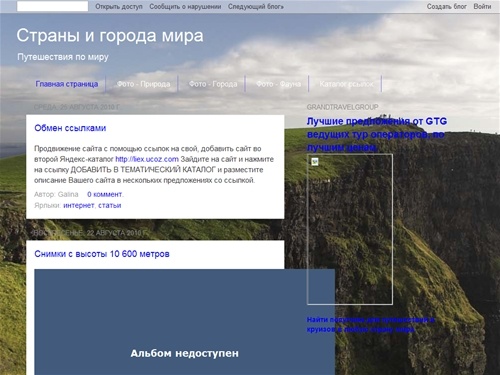Image resolution: width=500 pixels, height=375 pixels.
Task: Select the 'Главная страница' tab
Action: tap(67, 84)
